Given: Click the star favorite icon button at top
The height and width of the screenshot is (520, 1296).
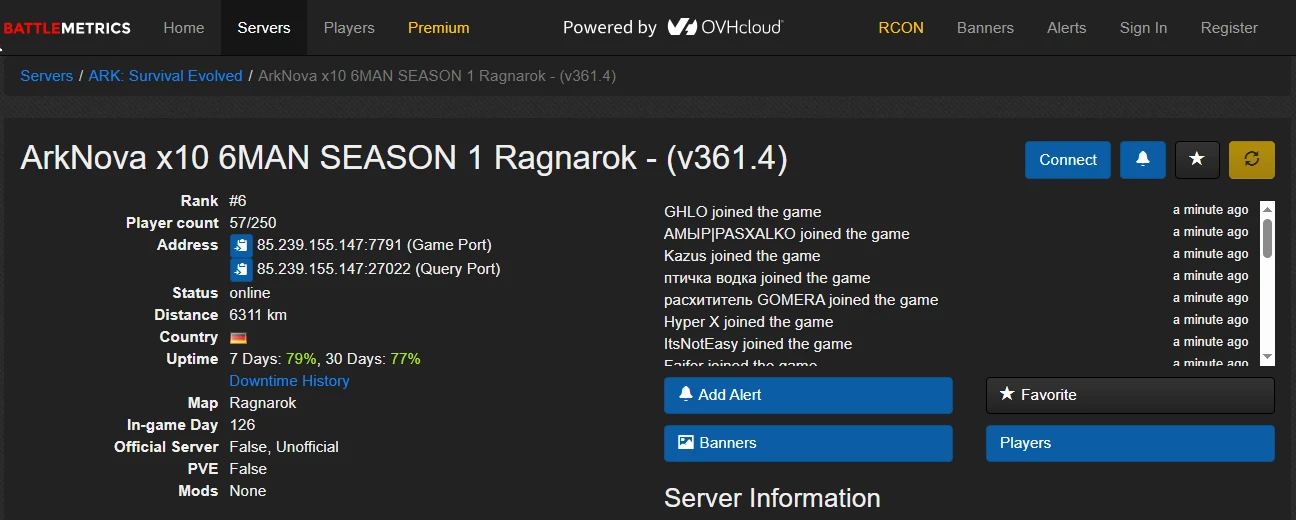Looking at the screenshot, I should click(x=1197, y=160).
